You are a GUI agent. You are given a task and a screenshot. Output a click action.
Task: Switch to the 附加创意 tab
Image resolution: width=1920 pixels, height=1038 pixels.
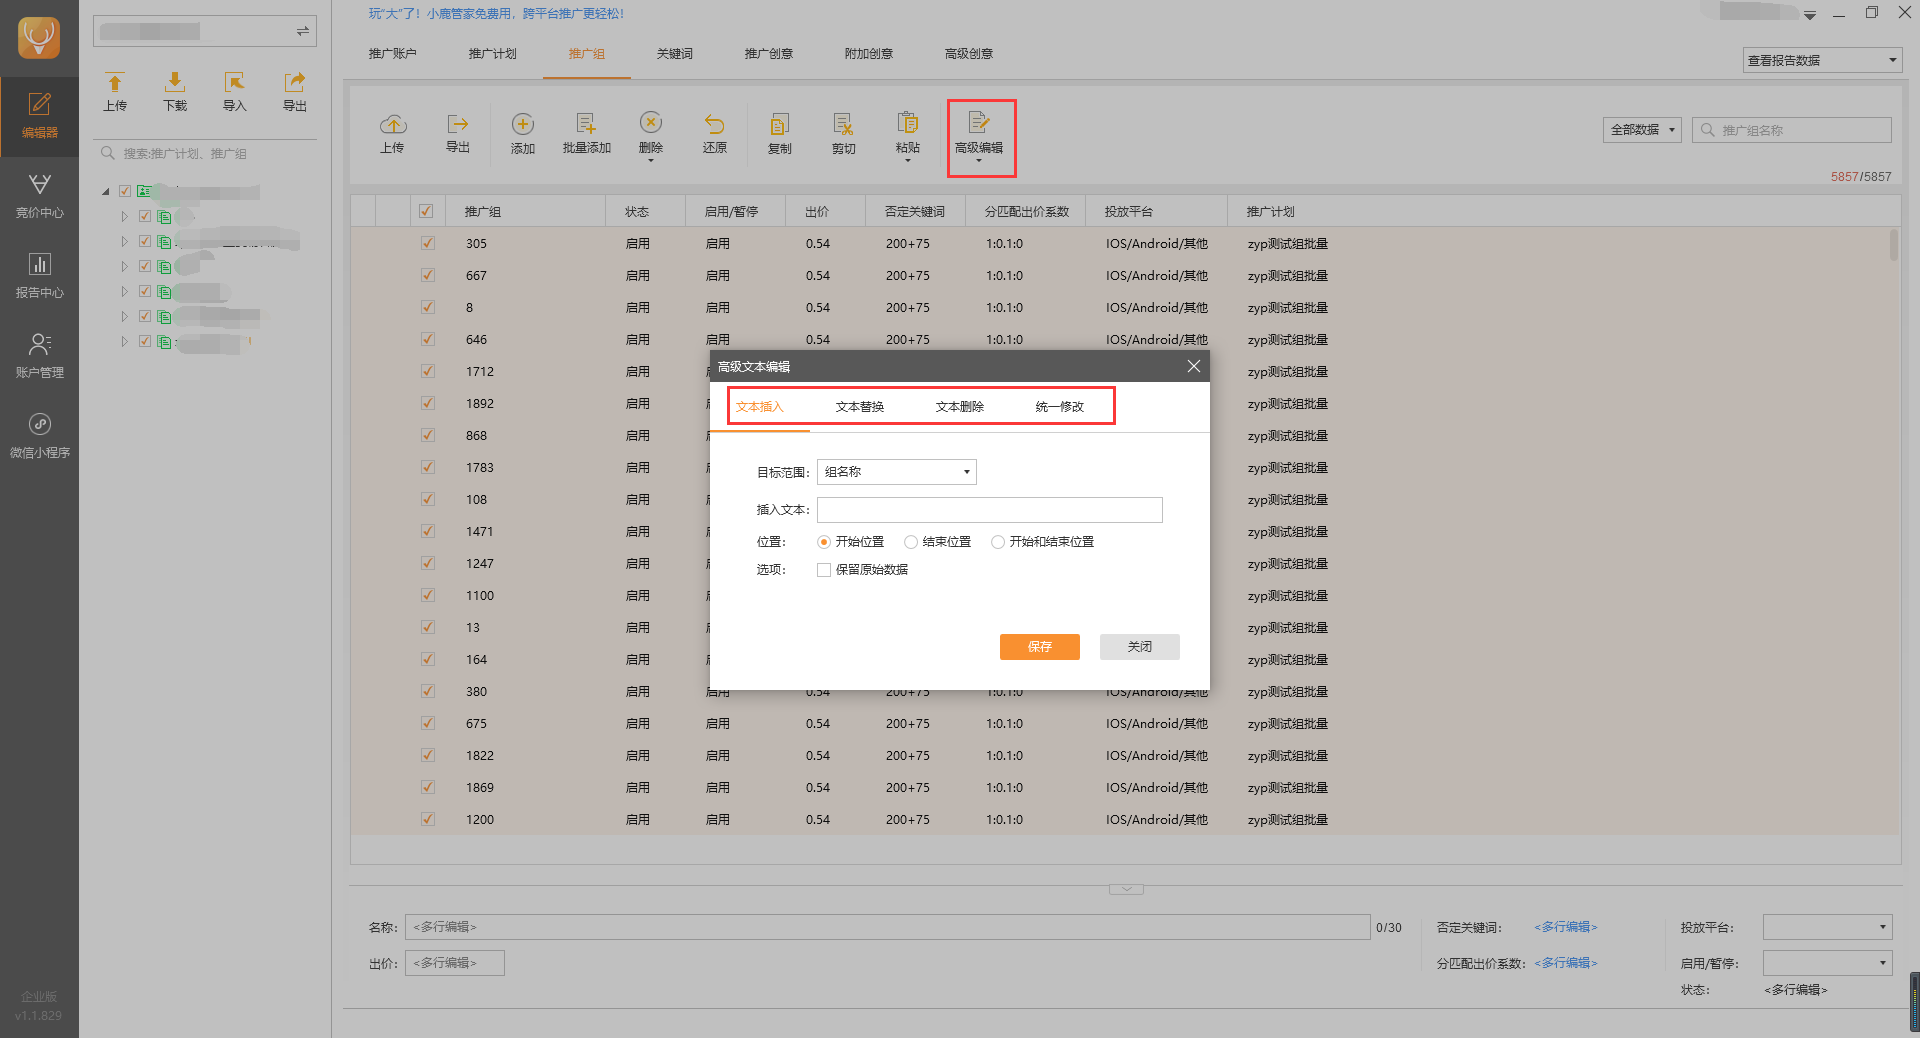(x=869, y=54)
